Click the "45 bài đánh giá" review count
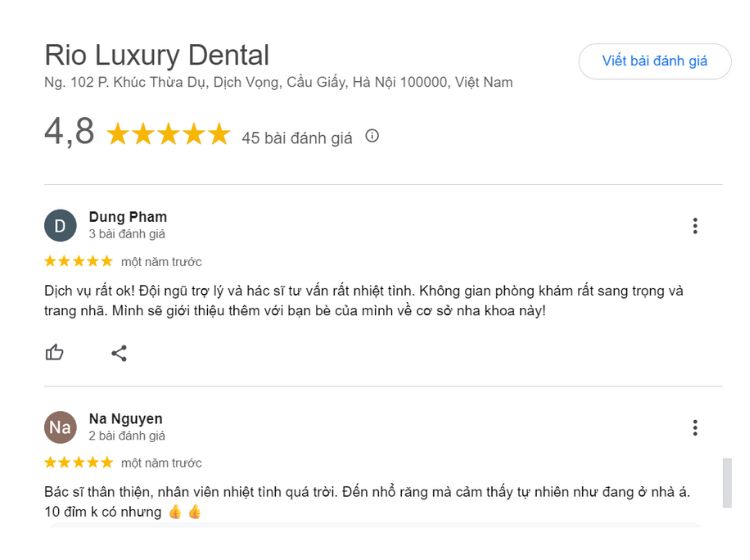Image resolution: width=750 pixels, height=560 pixels. (297, 138)
